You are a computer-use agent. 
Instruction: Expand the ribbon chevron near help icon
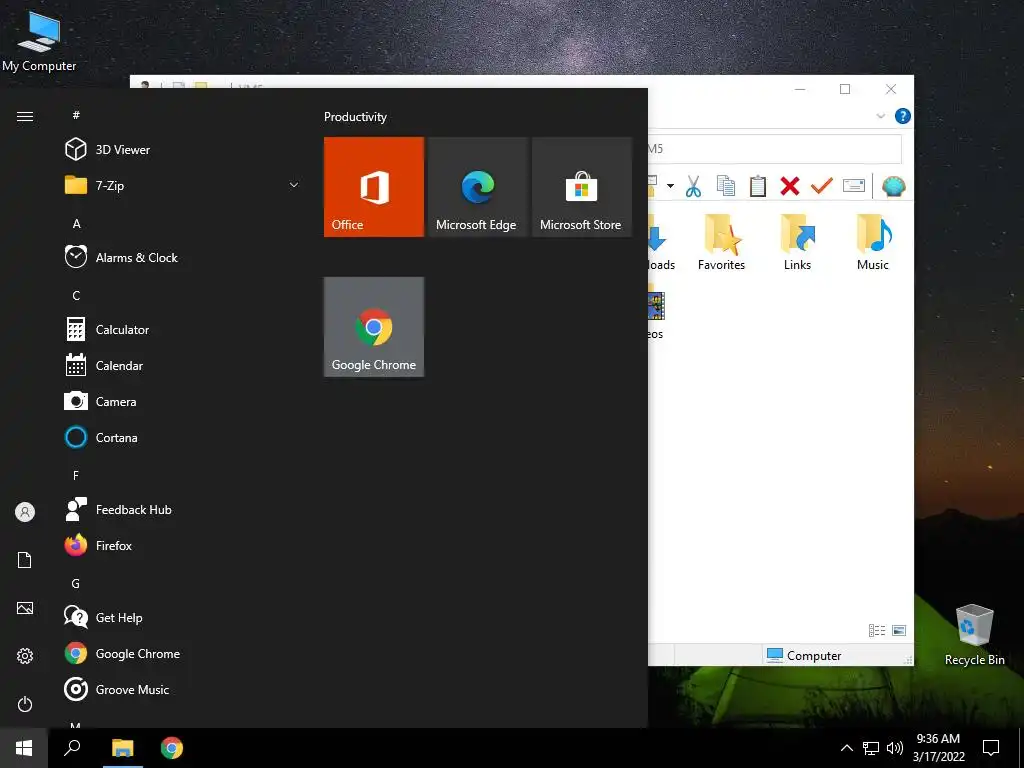(880, 116)
